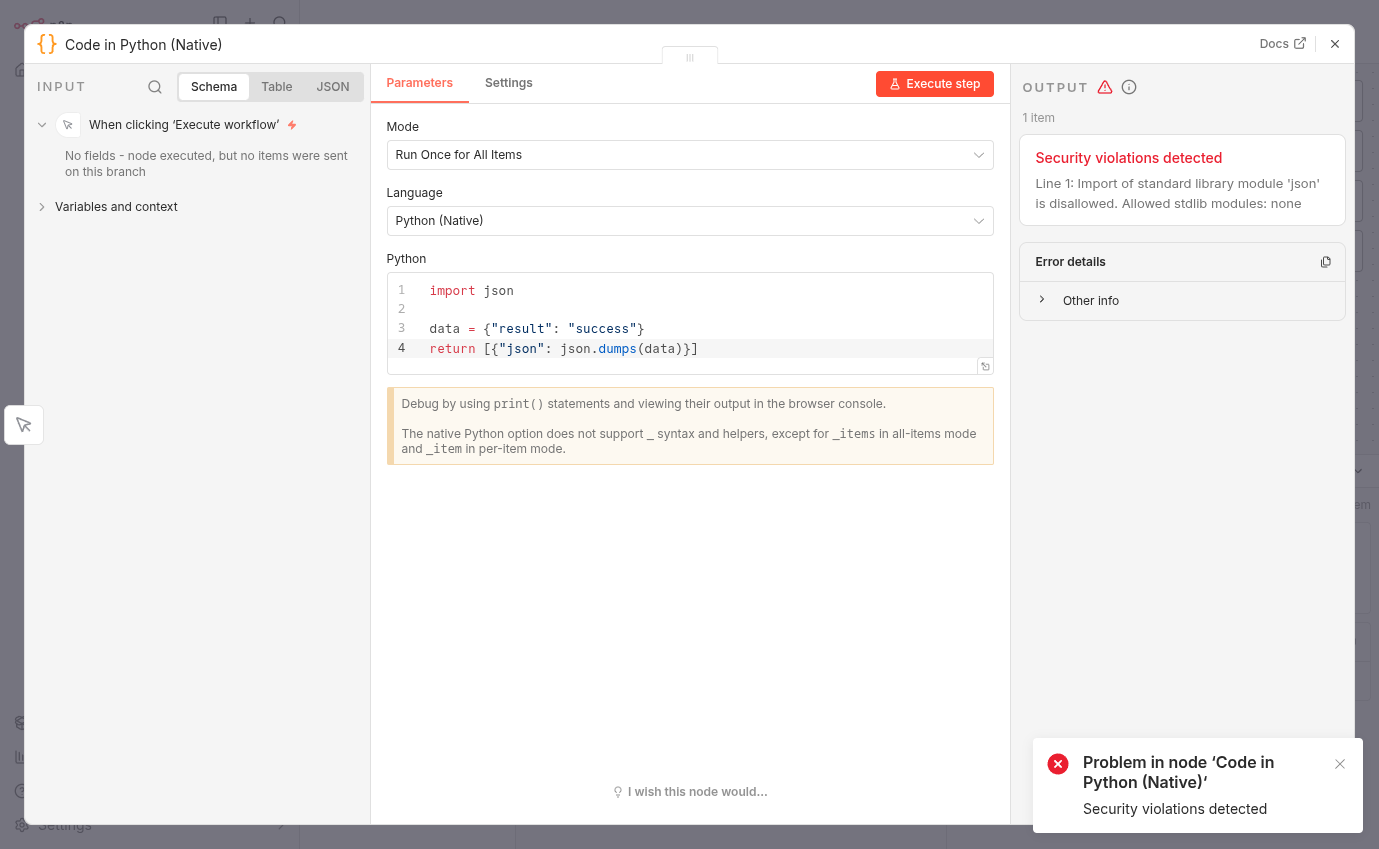Viewport: 1379px width, 849px height.
Task: Open the Help question mark icon
Action: coord(22,790)
